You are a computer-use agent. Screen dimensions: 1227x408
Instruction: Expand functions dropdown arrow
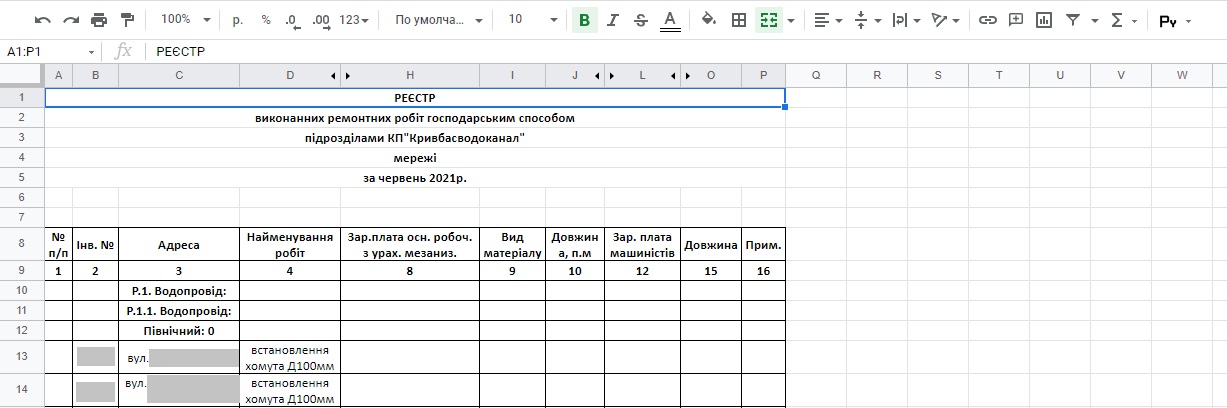[1134, 21]
